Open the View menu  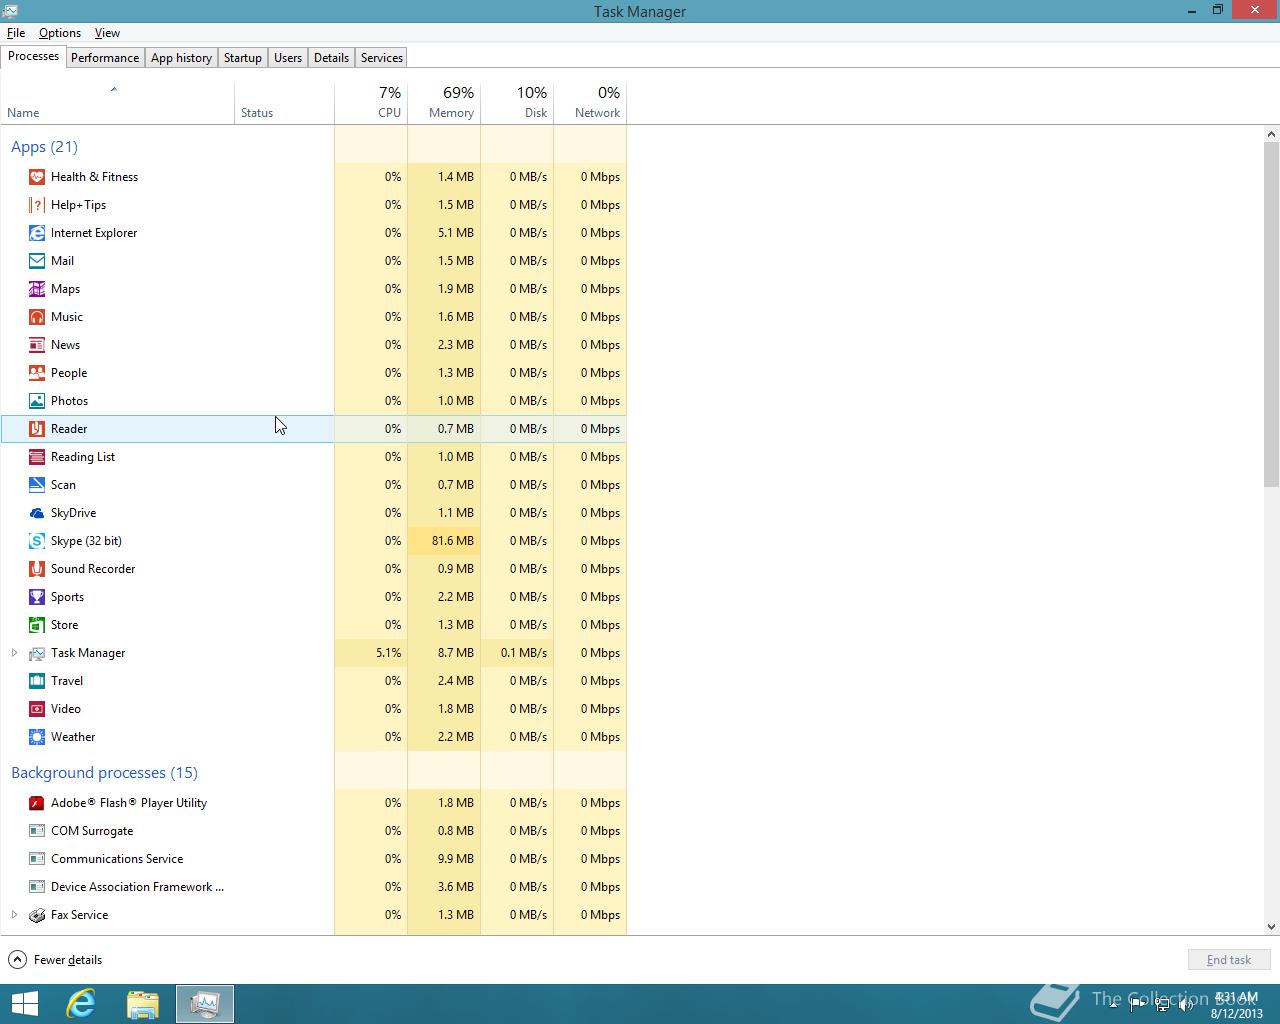(x=107, y=33)
